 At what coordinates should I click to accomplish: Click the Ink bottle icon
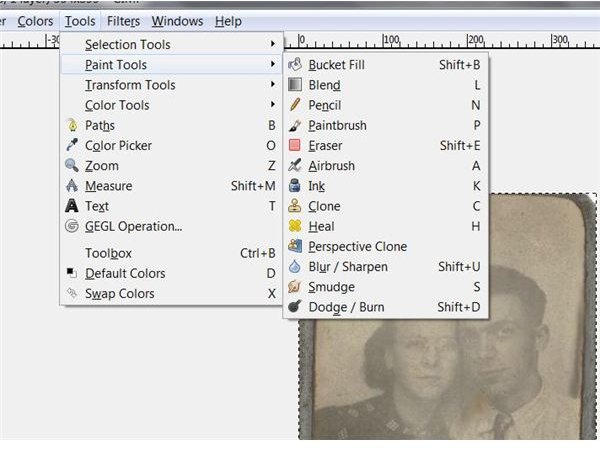tap(295, 186)
